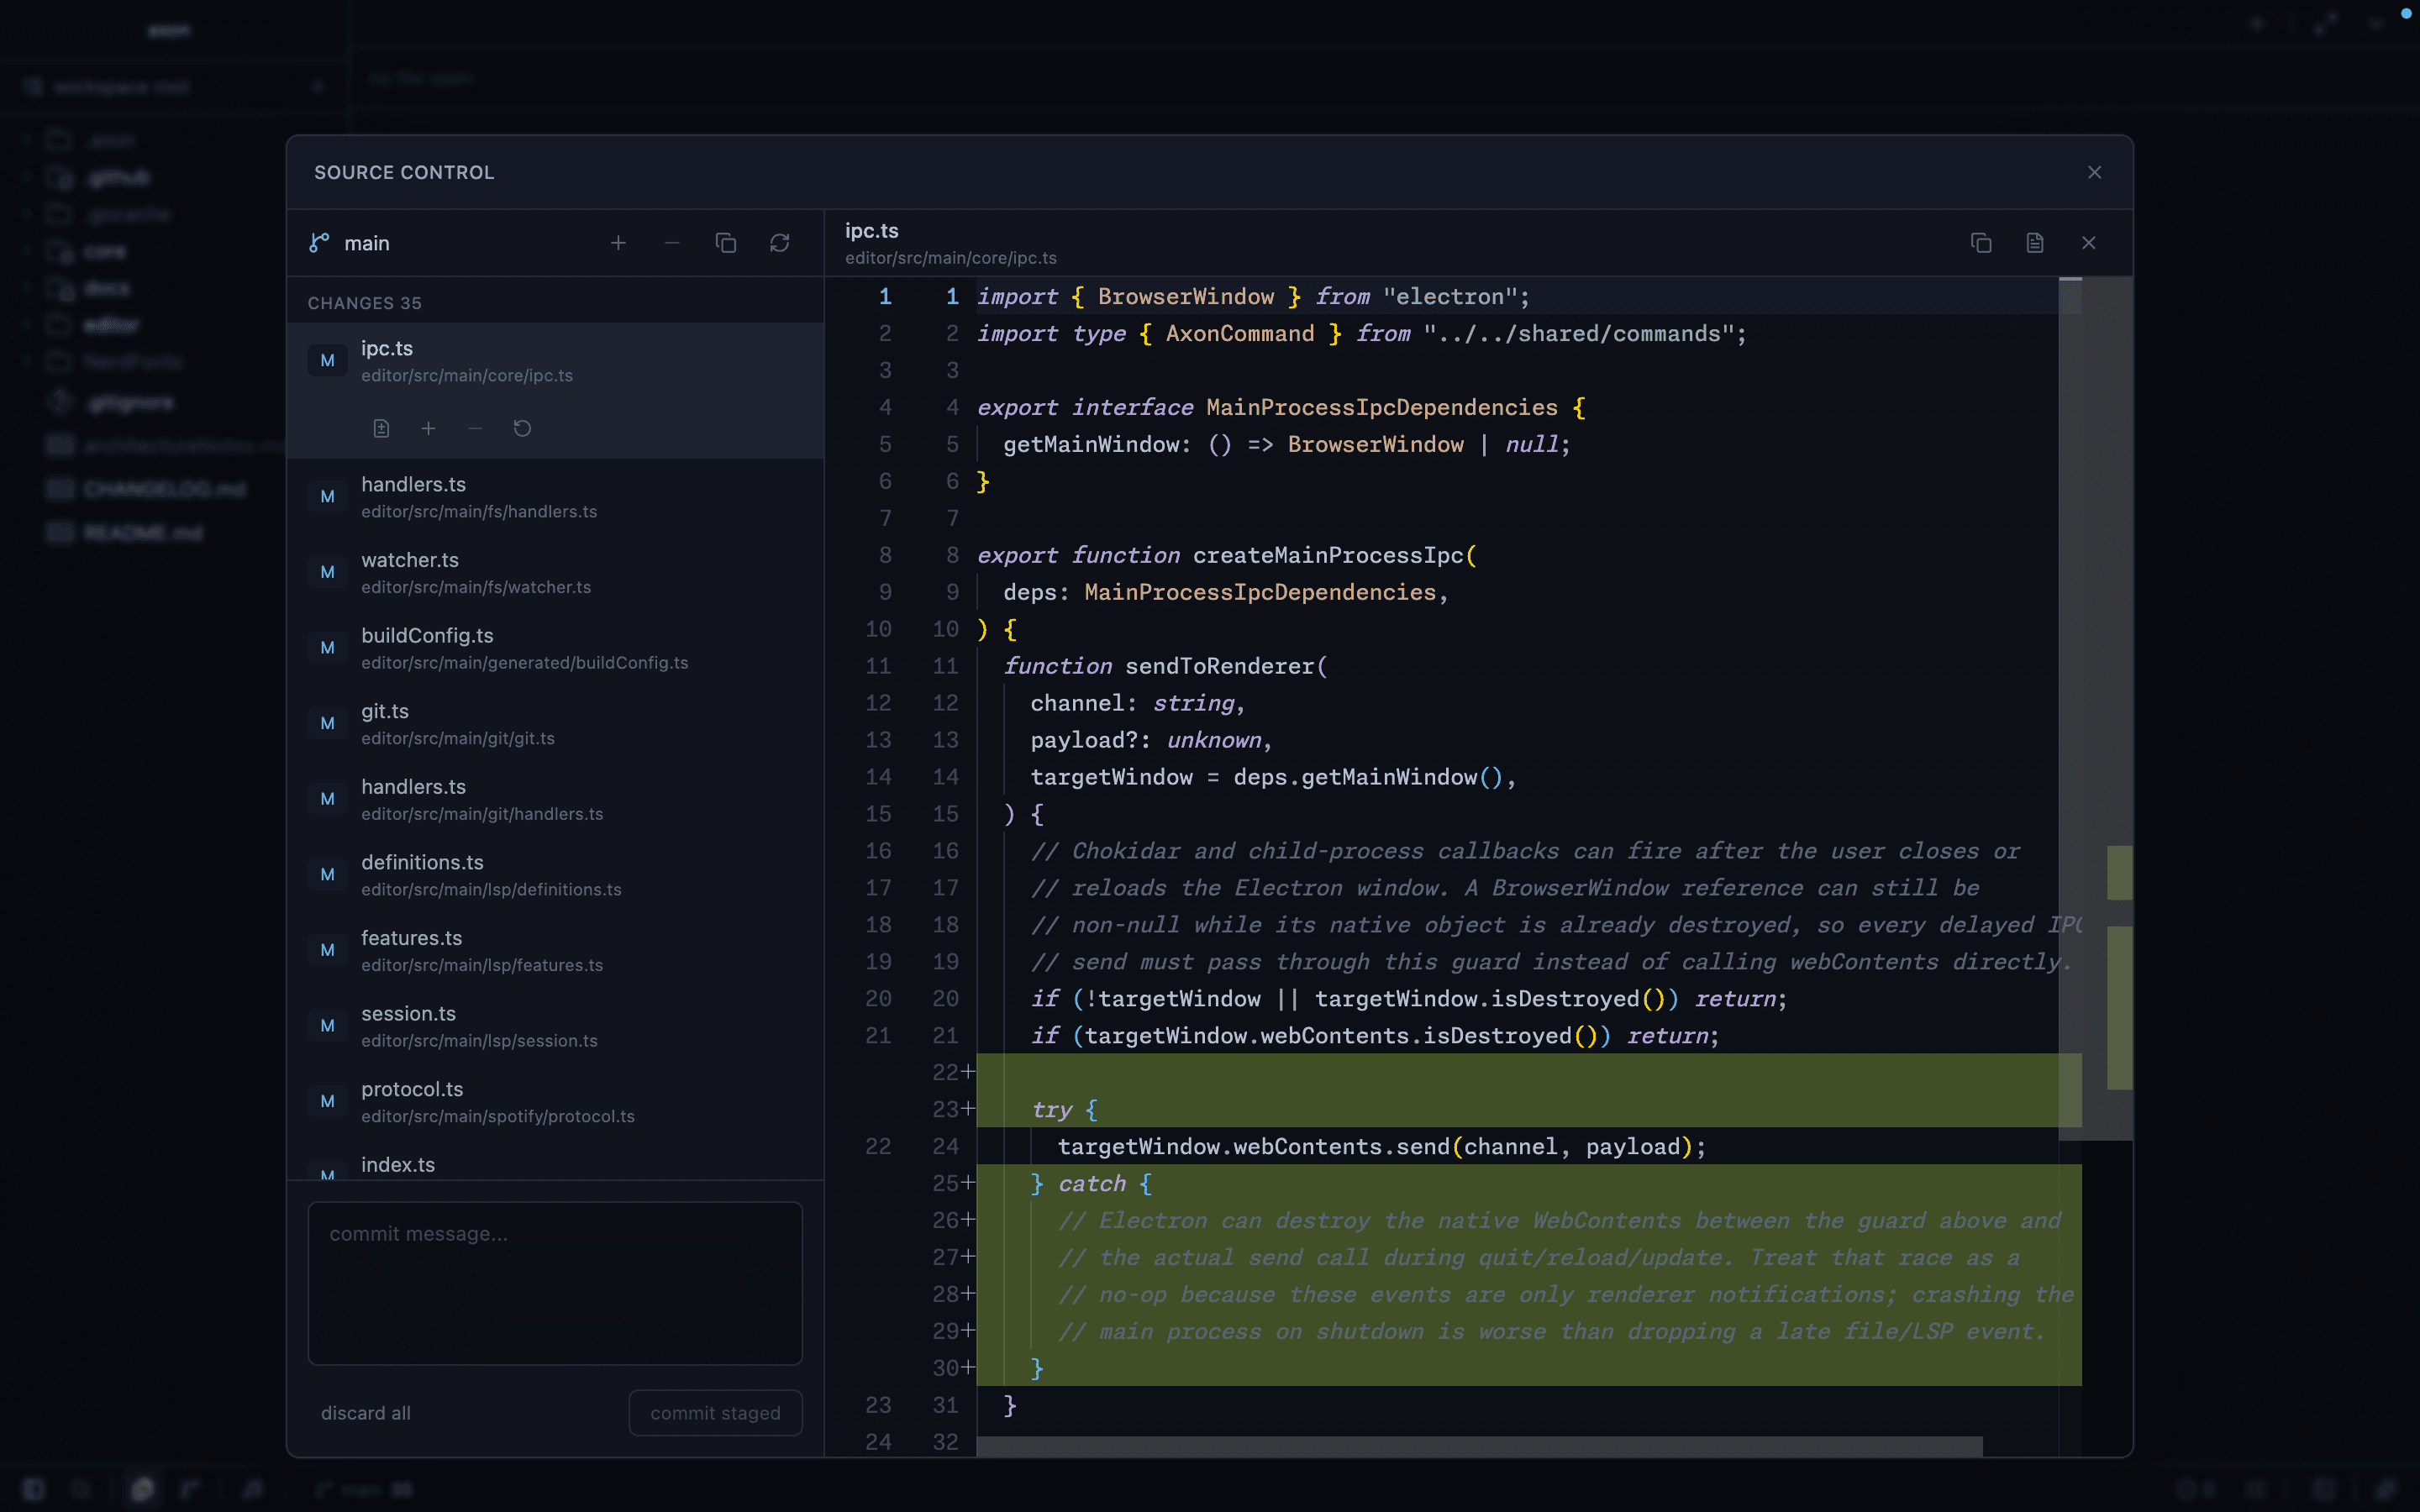Click the commit staged button

(715, 1413)
